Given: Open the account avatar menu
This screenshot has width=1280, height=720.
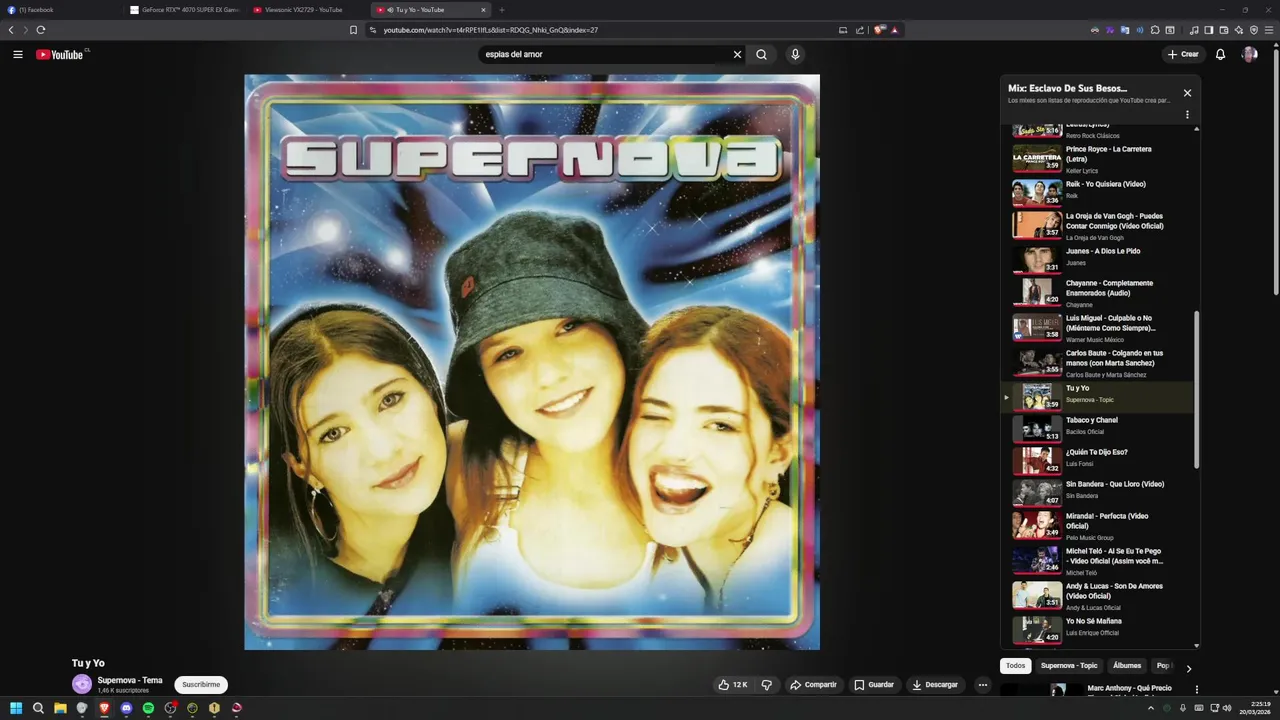Looking at the screenshot, I should click(x=1249, y=54).
